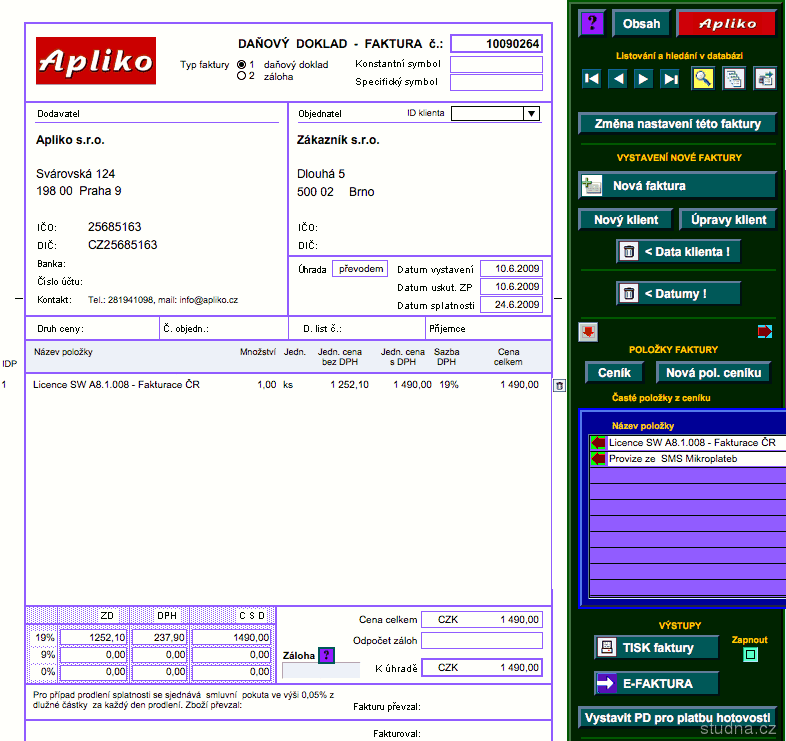This screenshot has height=741, width=786.
Task: Open the Obsah contents menu
Action: click(642, 24)
